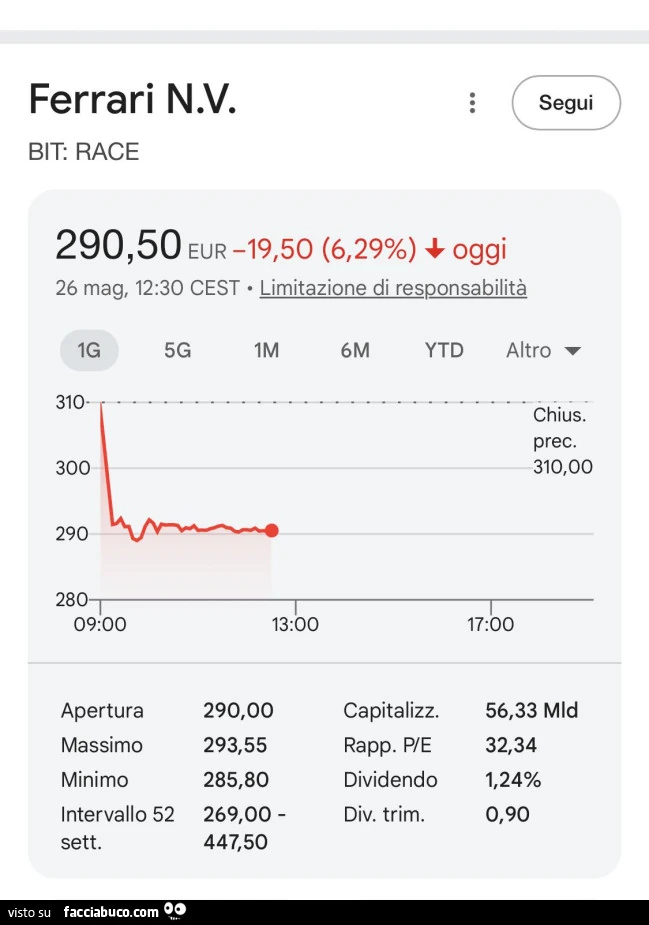Click the opening price spike at 09:00

click(101, 405)
